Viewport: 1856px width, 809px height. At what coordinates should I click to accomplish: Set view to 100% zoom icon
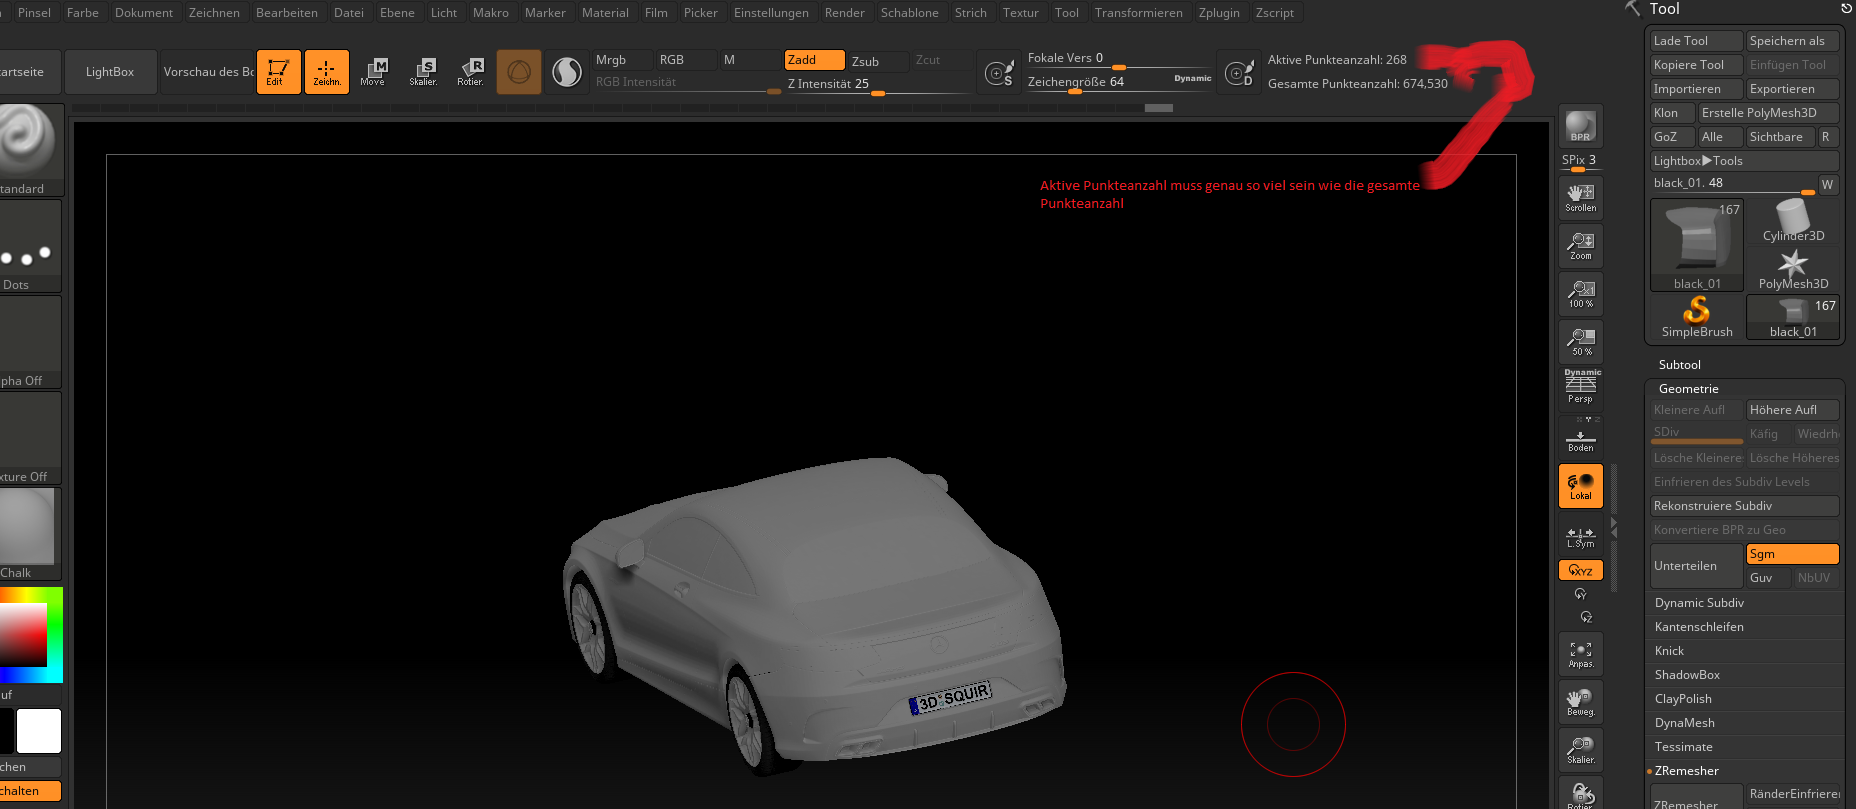1581,293
